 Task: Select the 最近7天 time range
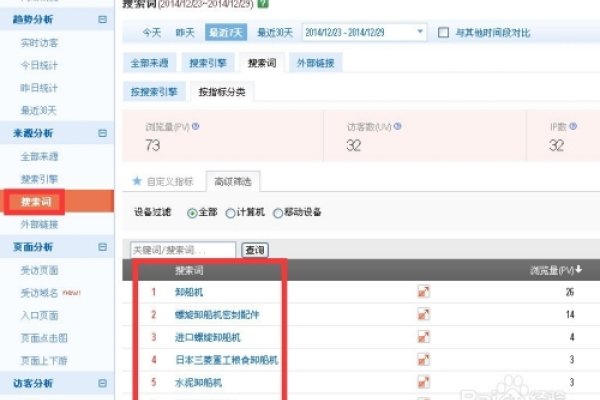pyautogui.click(x=226, y=33)
